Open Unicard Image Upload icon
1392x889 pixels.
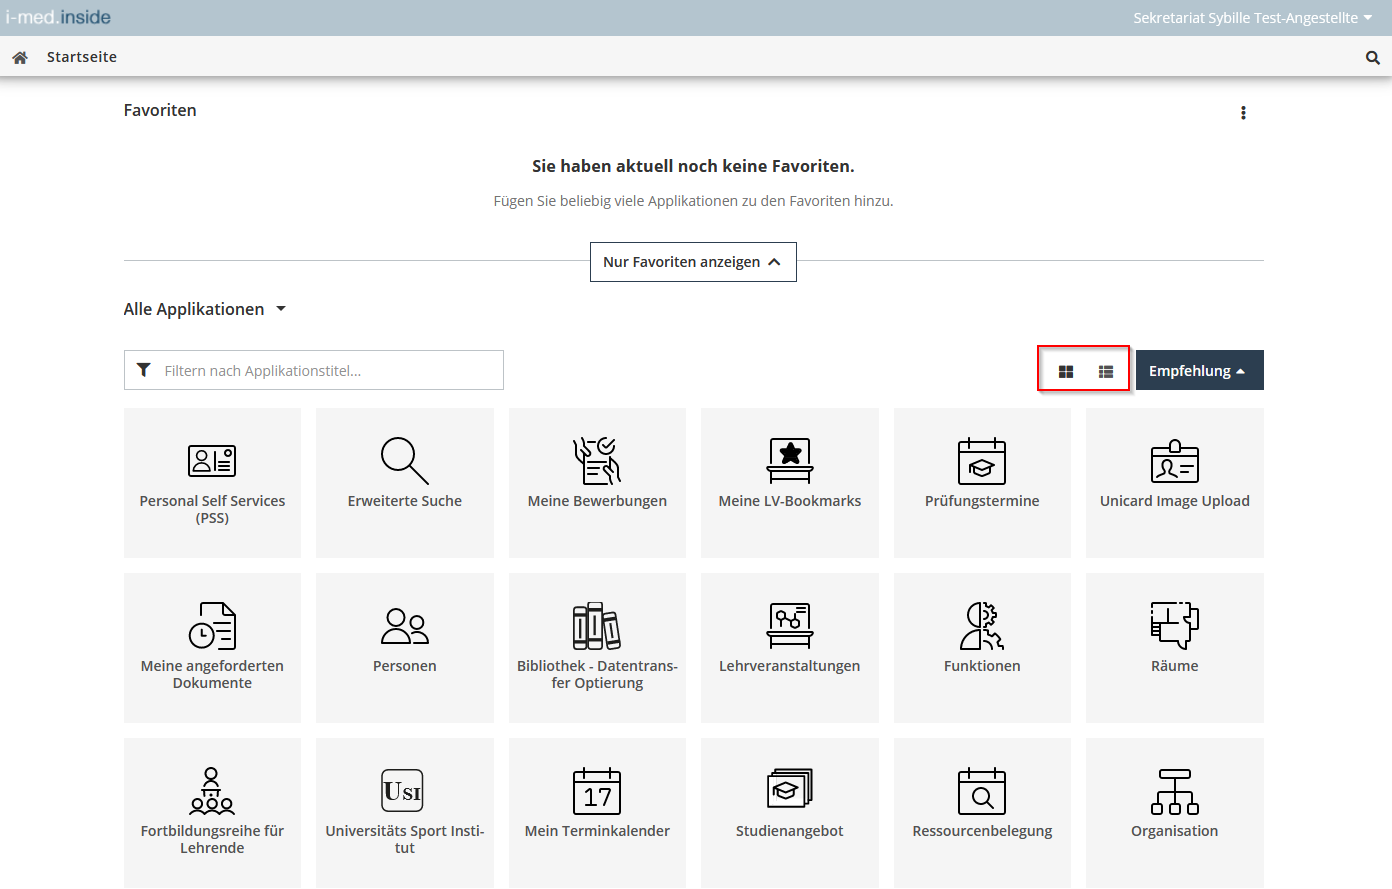click(1175, 461)
